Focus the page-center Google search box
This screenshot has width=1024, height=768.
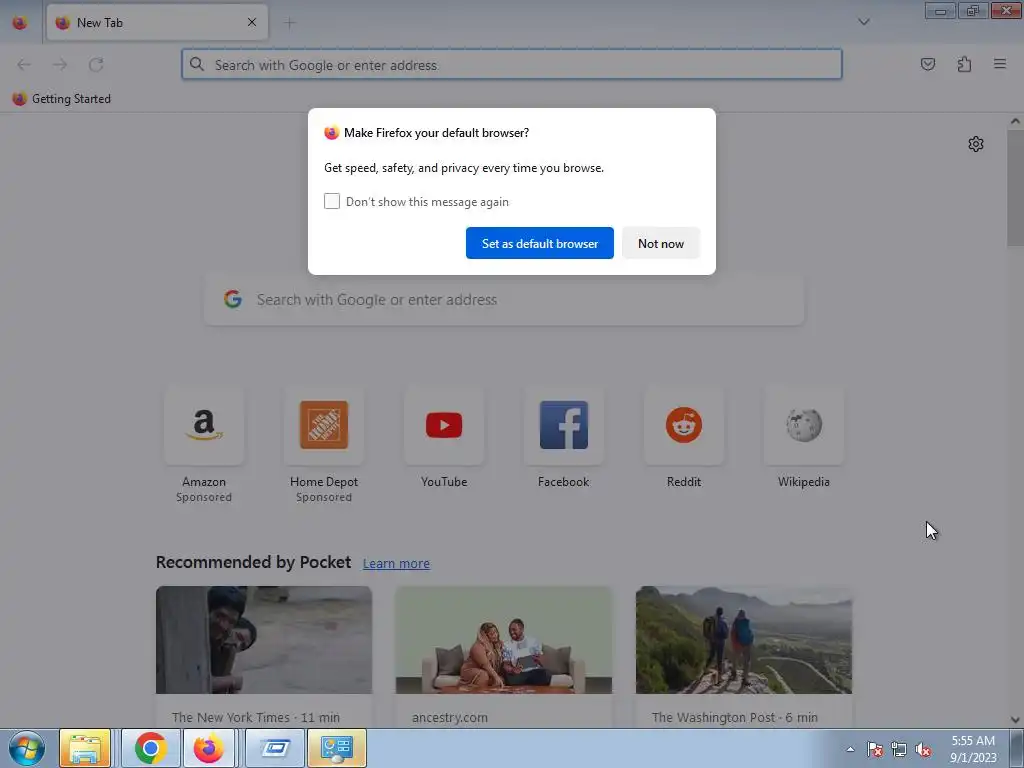(x=504, y=300)
